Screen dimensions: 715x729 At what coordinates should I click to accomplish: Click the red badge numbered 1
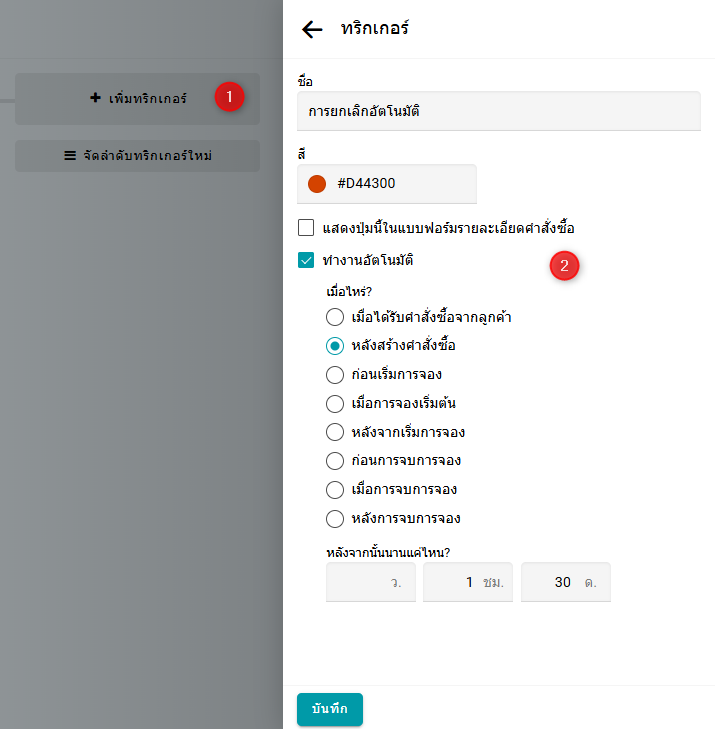pyautogui.click(x=229, y=97)
